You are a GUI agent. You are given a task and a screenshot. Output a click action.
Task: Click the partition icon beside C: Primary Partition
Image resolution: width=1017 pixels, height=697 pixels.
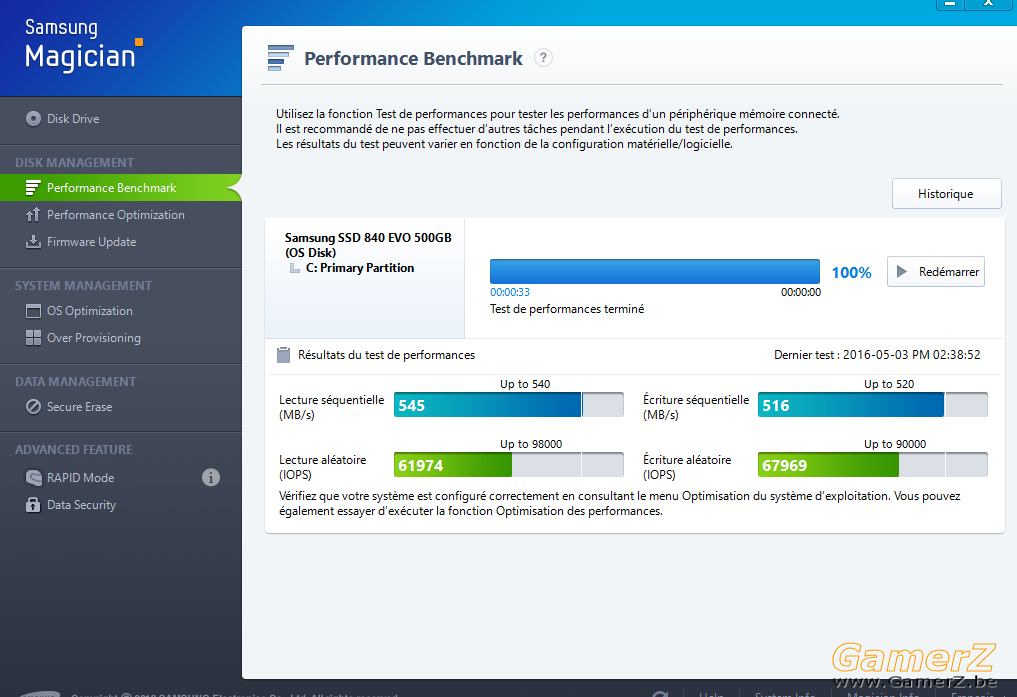point(294,268)
